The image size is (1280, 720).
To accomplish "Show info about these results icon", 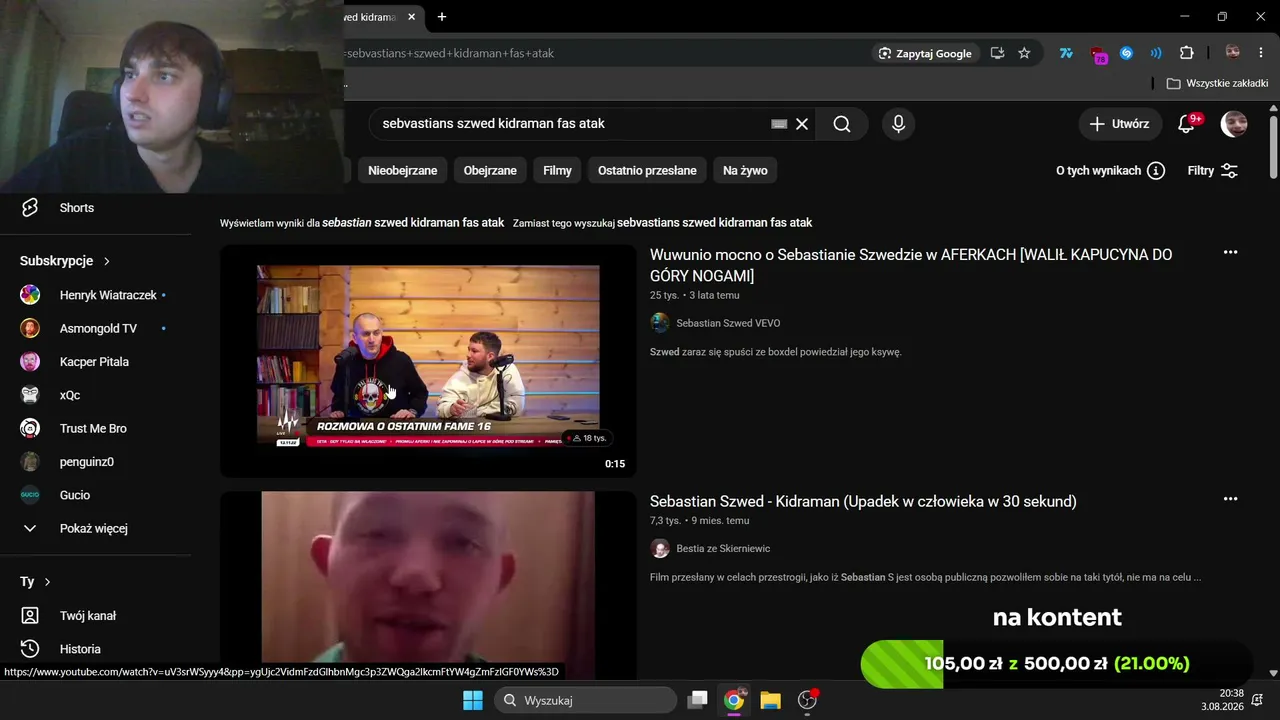I will pyautogui.click(x=1156, y=171).
